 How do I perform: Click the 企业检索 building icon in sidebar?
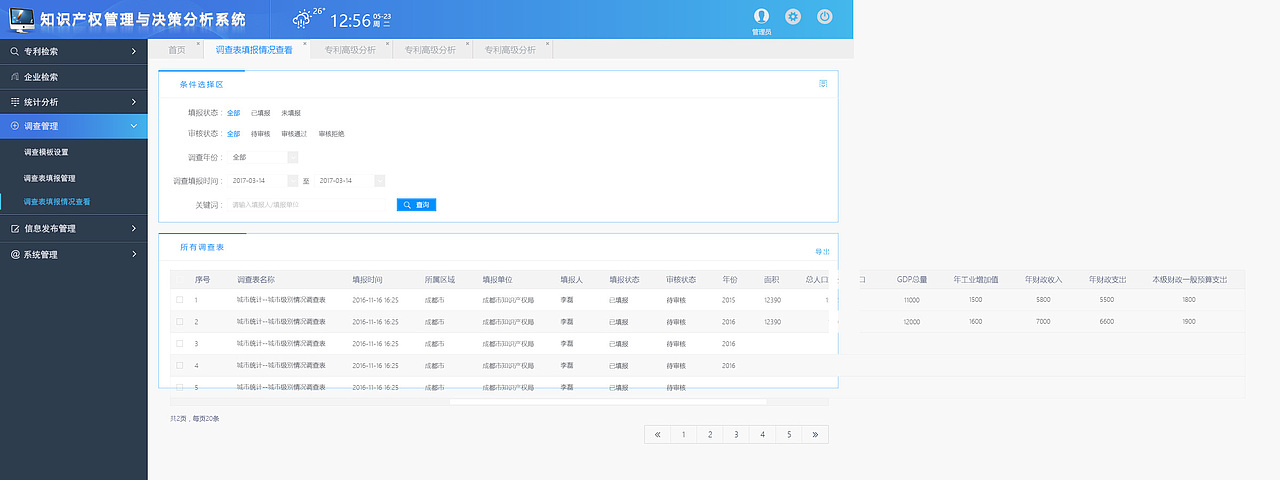[x=15, y=76]
